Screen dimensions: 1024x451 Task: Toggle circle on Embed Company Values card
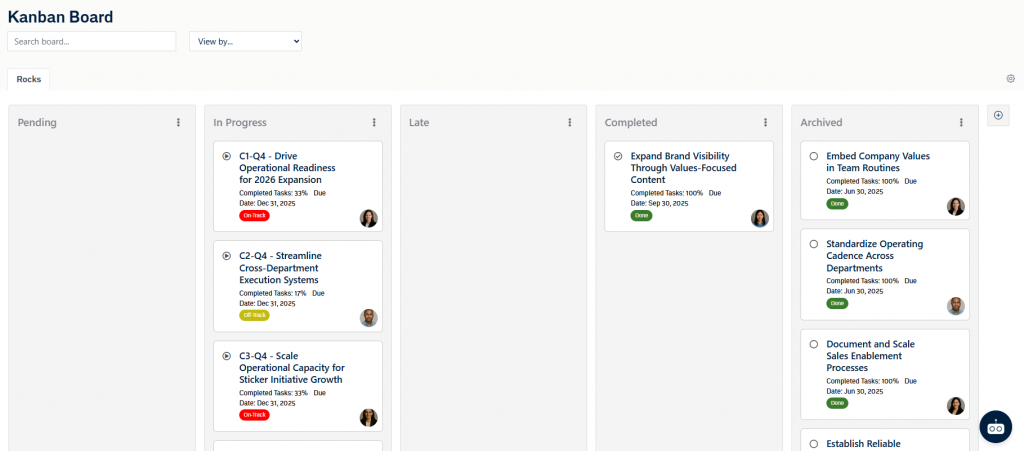pos(814,156)
